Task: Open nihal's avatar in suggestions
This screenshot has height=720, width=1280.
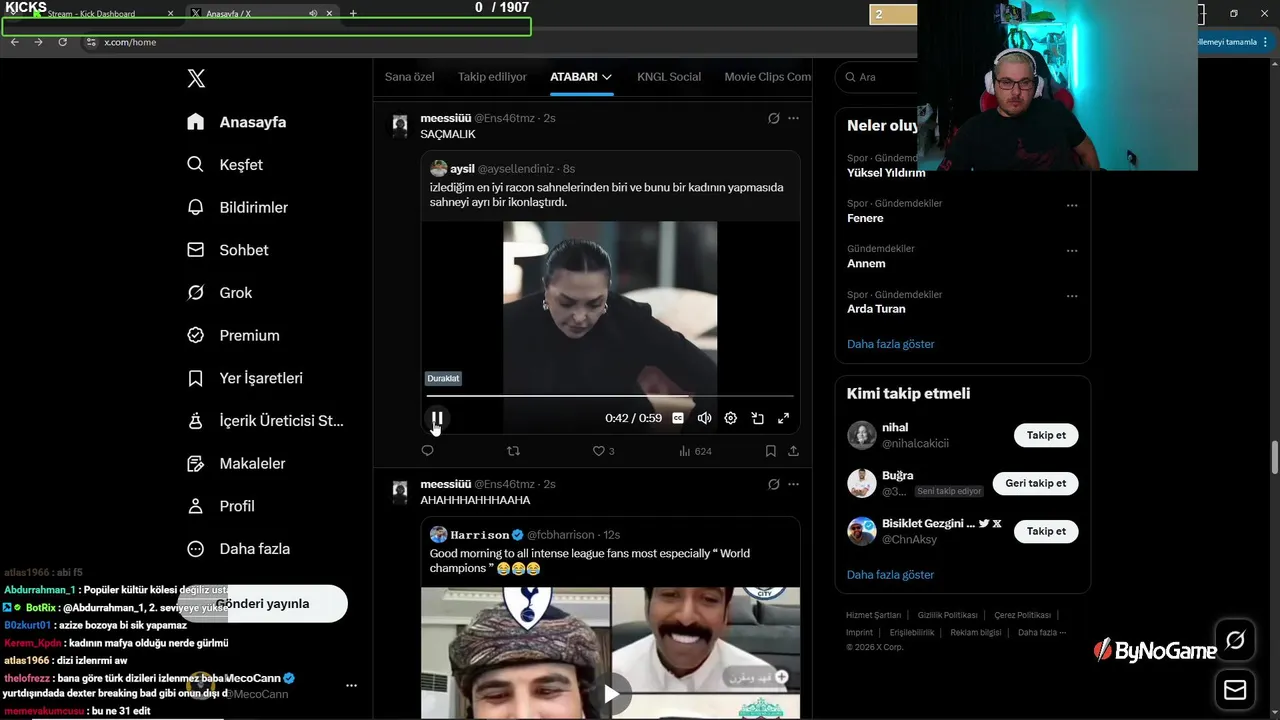Action: pos(862,435)
